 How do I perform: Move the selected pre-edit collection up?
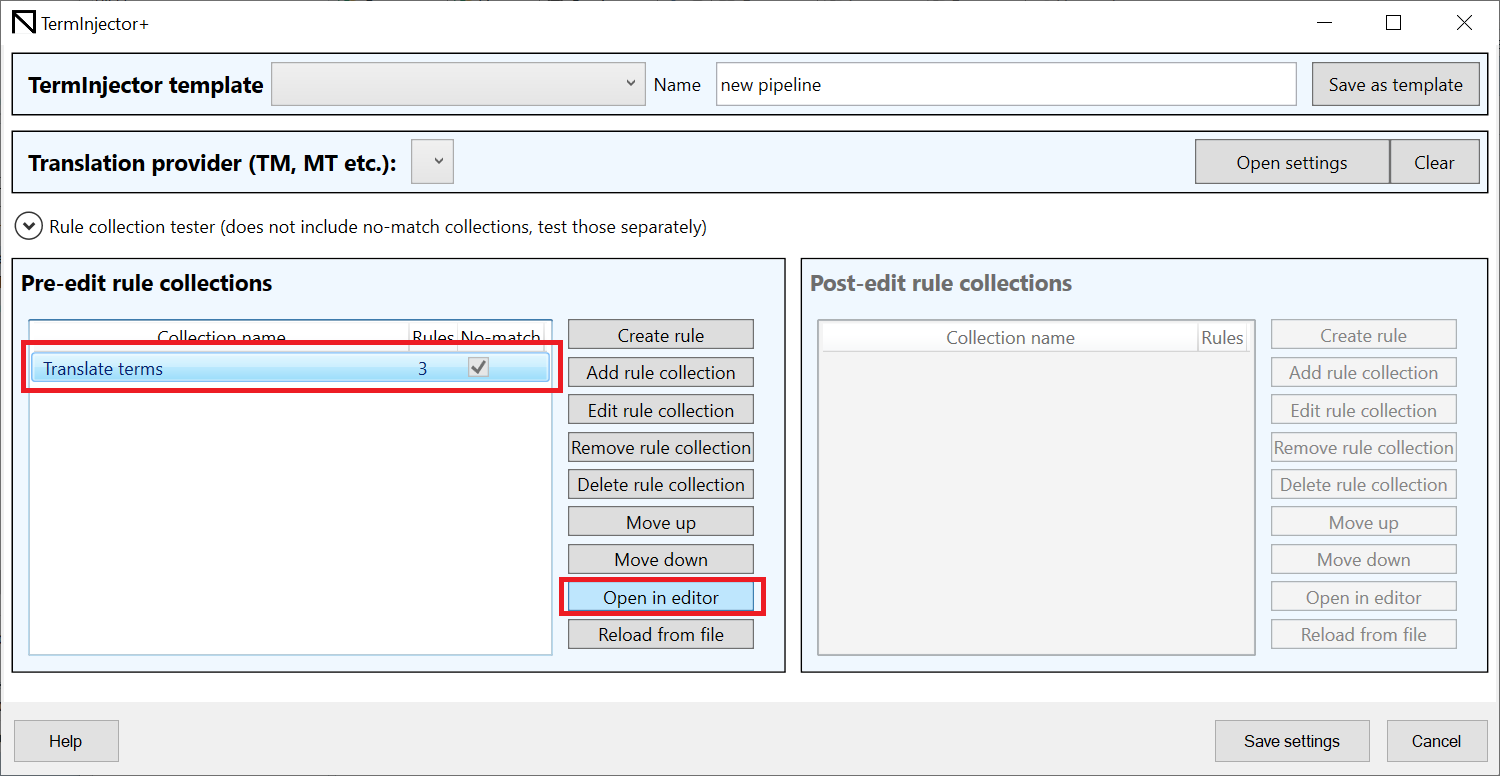[660, 523]
